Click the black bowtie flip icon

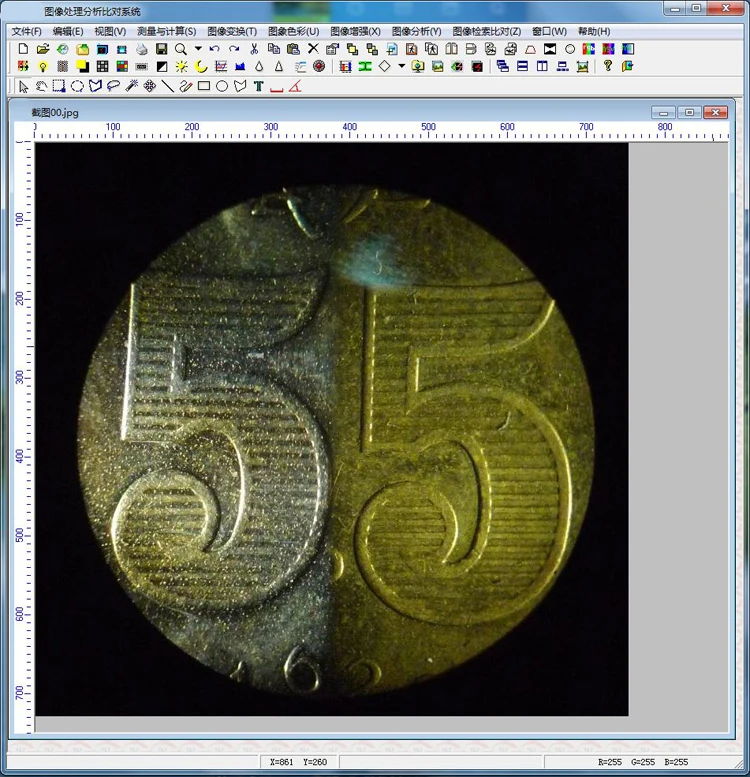(x=550, y=49)
